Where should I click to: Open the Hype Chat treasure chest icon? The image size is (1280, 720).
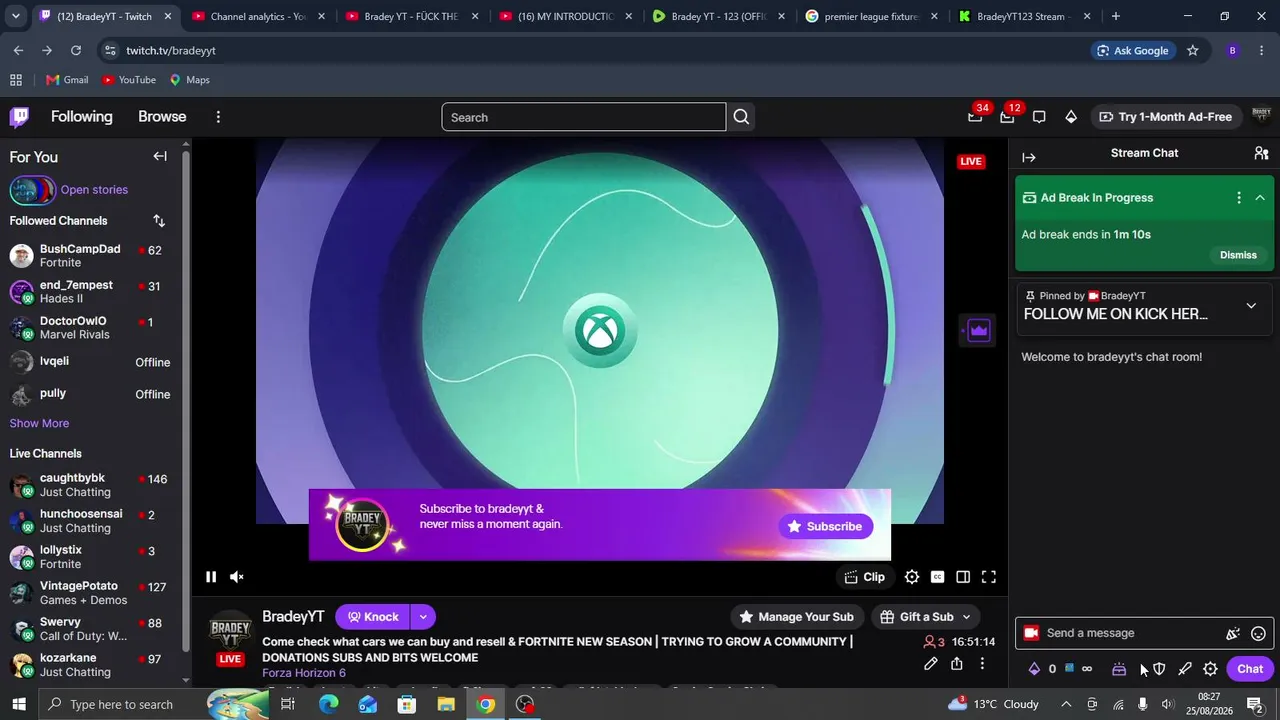coord(1119,669)
